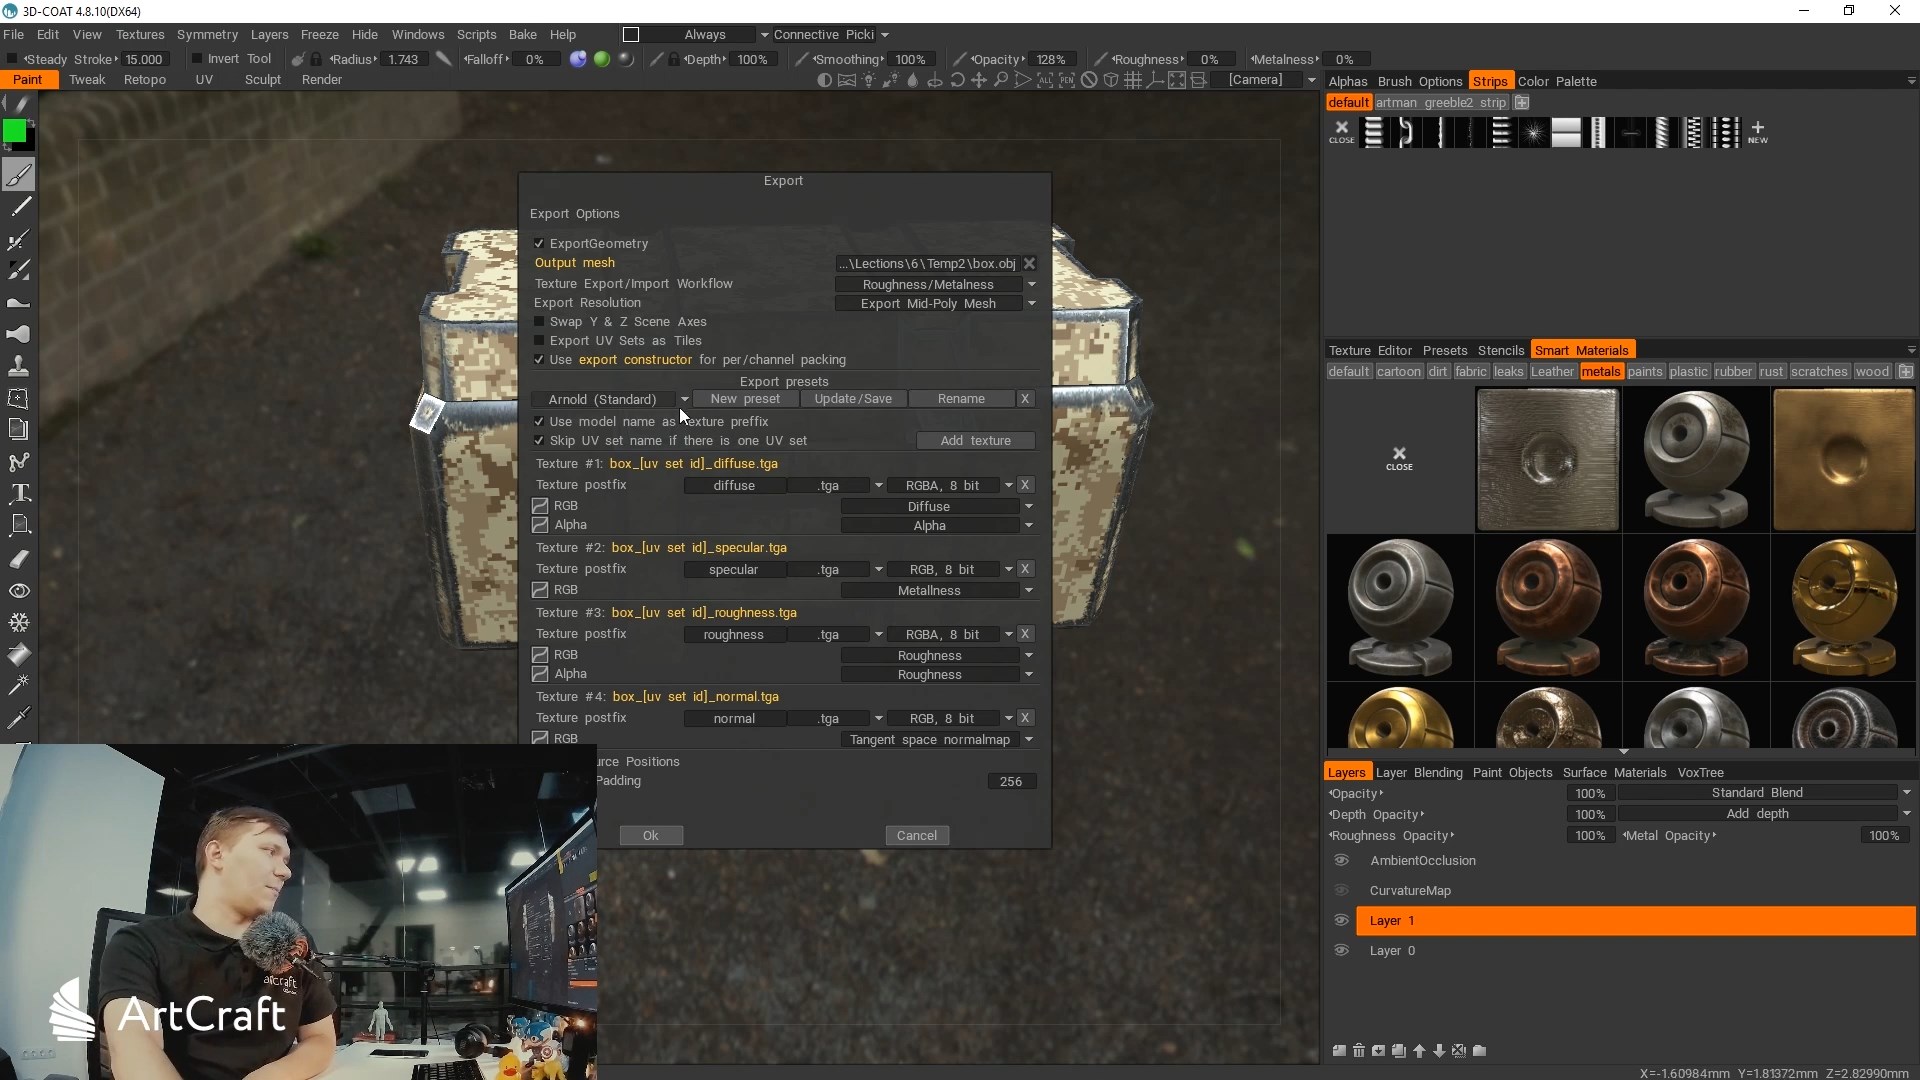Remove Texture #1 with X button
Viewport: 1920px width, 1080px height.
pyautogui.click(x=1025, y=485)
